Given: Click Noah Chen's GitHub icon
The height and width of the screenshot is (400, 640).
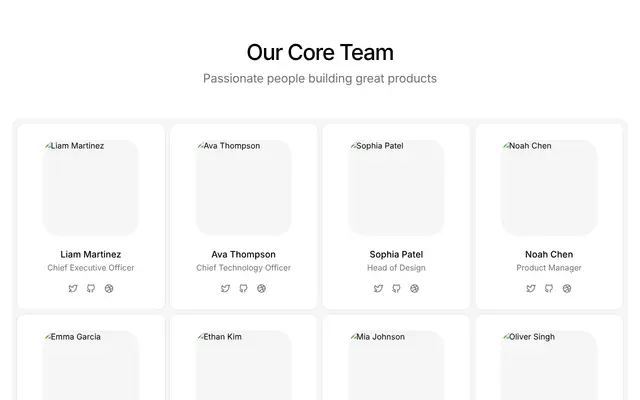Looking at the screenshot, I should tap(549, 289).
